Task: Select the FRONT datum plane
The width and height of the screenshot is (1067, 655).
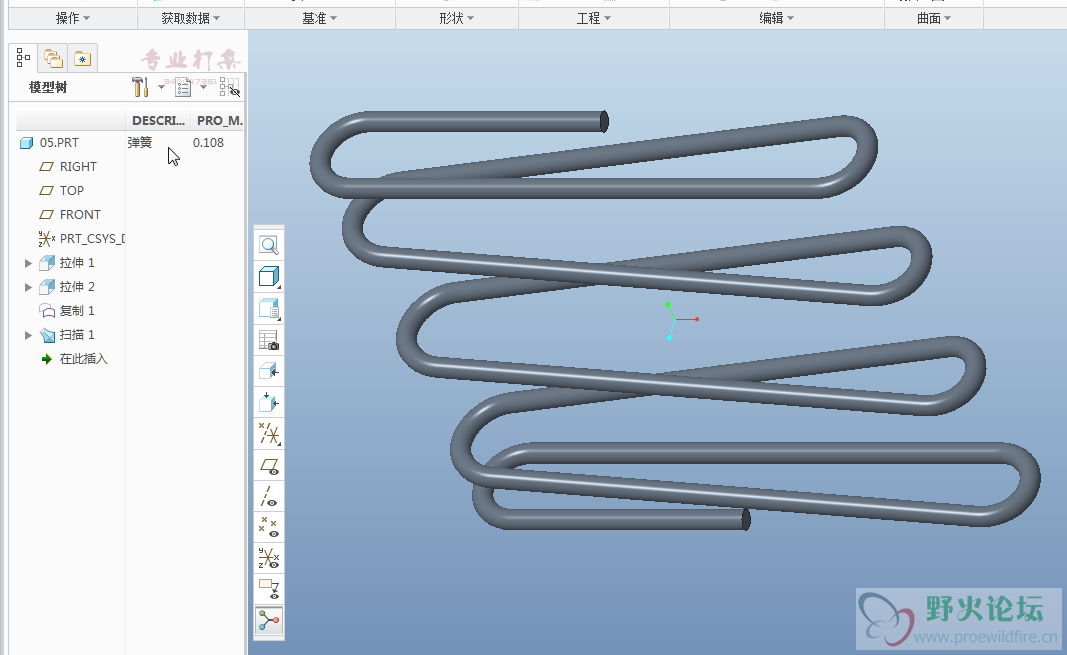Action: point(80,214)
